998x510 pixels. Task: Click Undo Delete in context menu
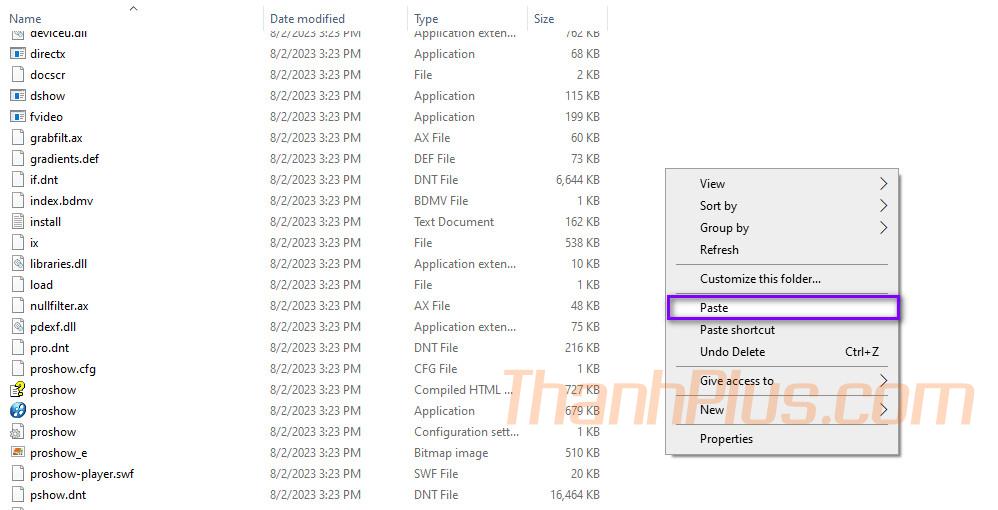tap(732, 352)
